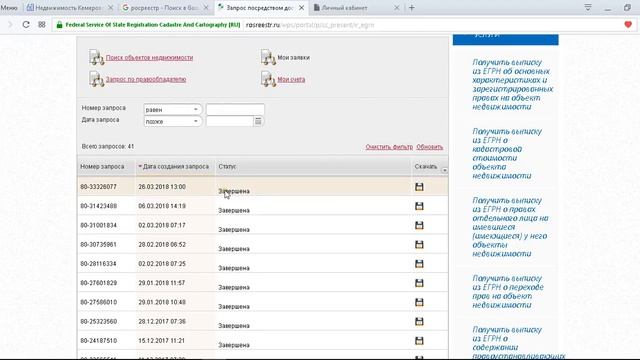Download results for request 80-28116334

click(419, 264)
